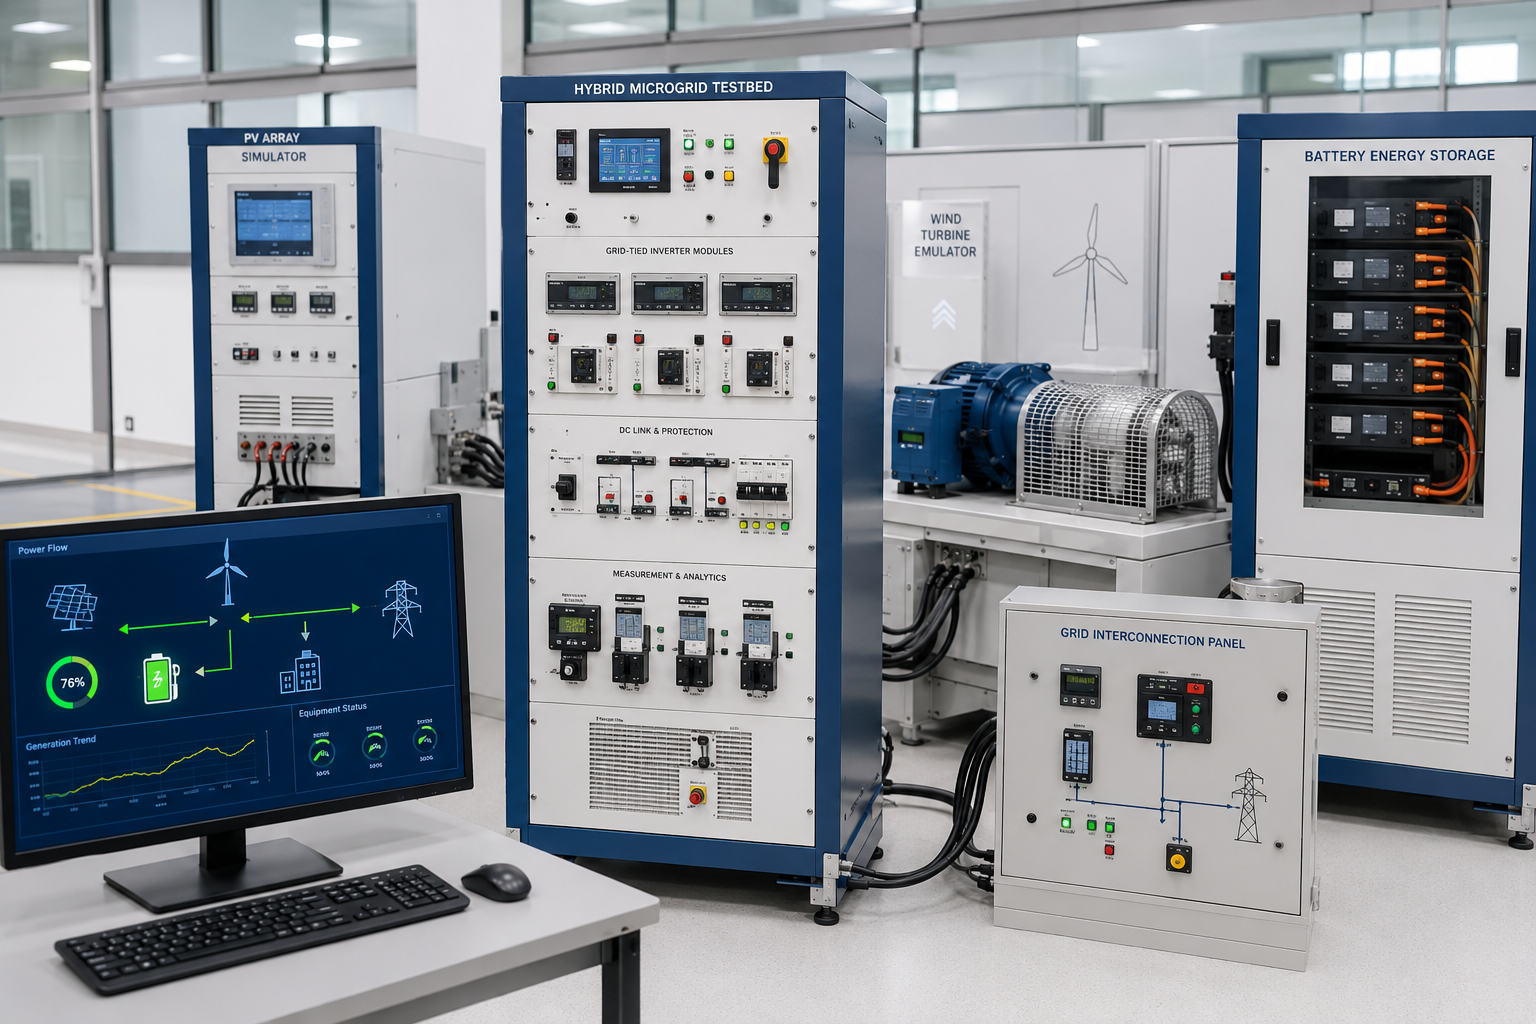Screen dimensions: 1536x1024
Task: Select the green battery charging icon
Action: click(x=160, y=679)
